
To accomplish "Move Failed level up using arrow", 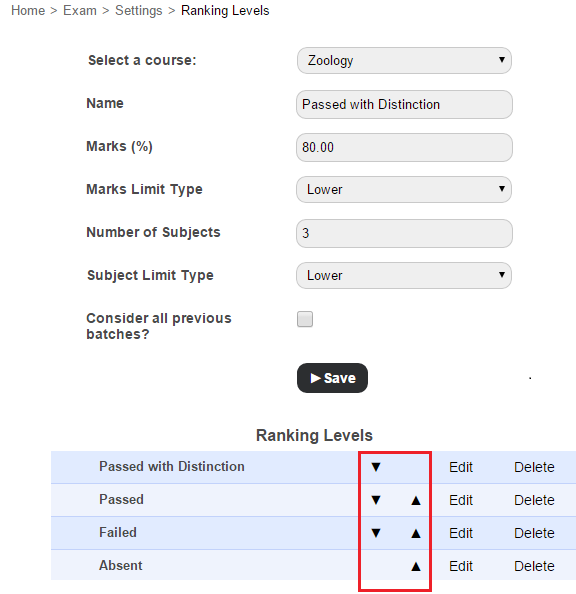I will point(416,533).
